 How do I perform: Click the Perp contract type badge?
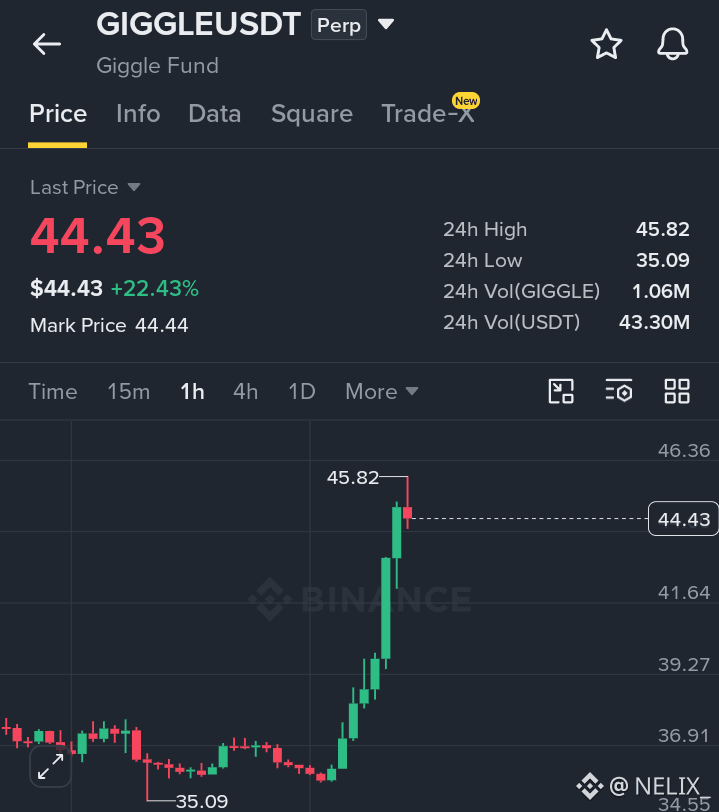[x=339, y=24]
